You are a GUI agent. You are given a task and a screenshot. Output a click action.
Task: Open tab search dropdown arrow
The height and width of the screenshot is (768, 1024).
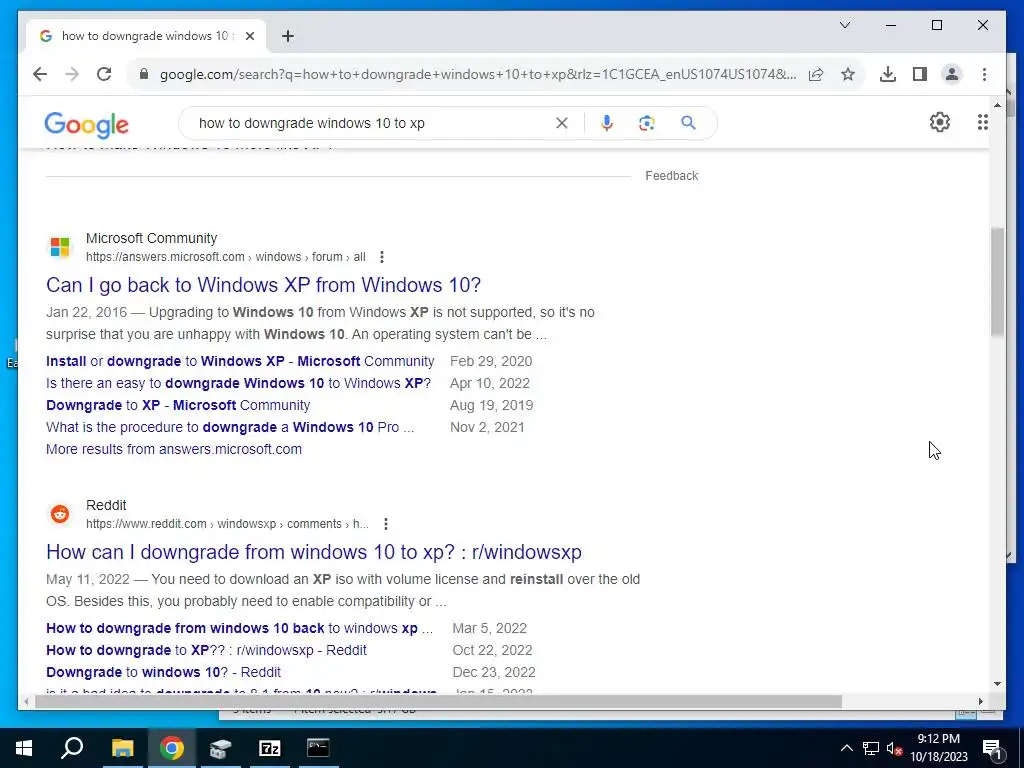[844, 25]
